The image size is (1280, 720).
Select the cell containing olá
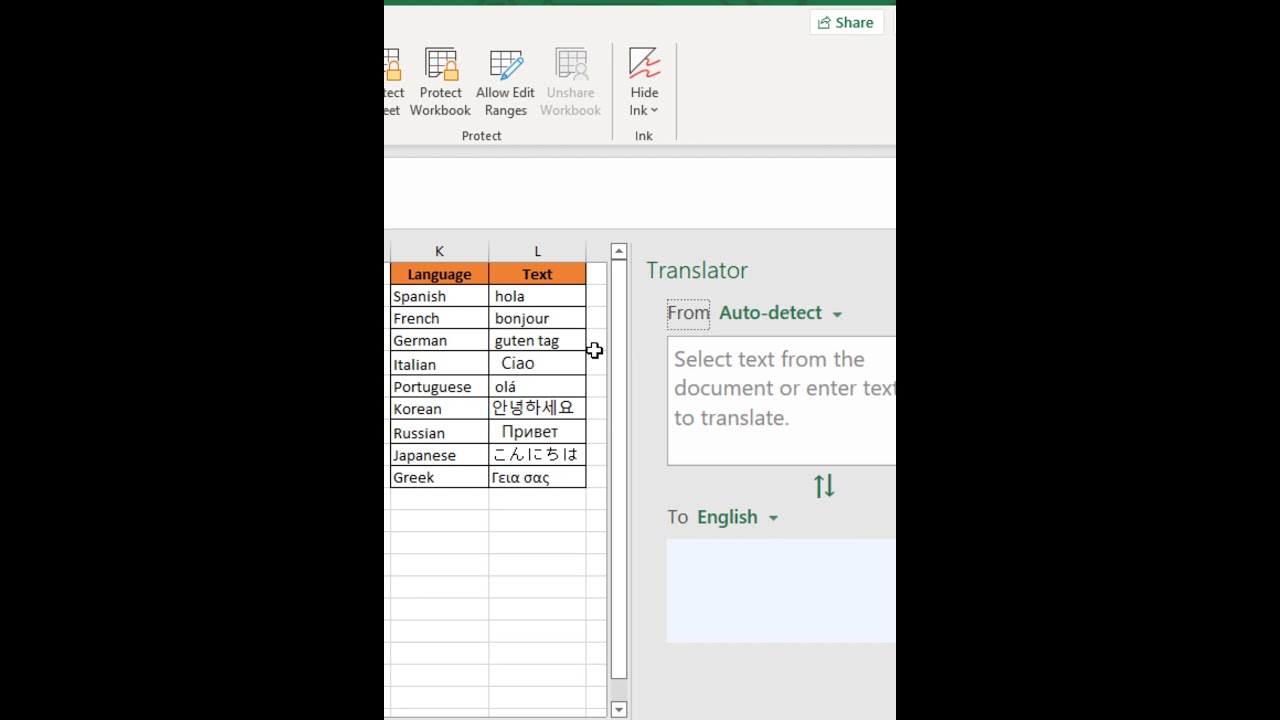point(537,387)
